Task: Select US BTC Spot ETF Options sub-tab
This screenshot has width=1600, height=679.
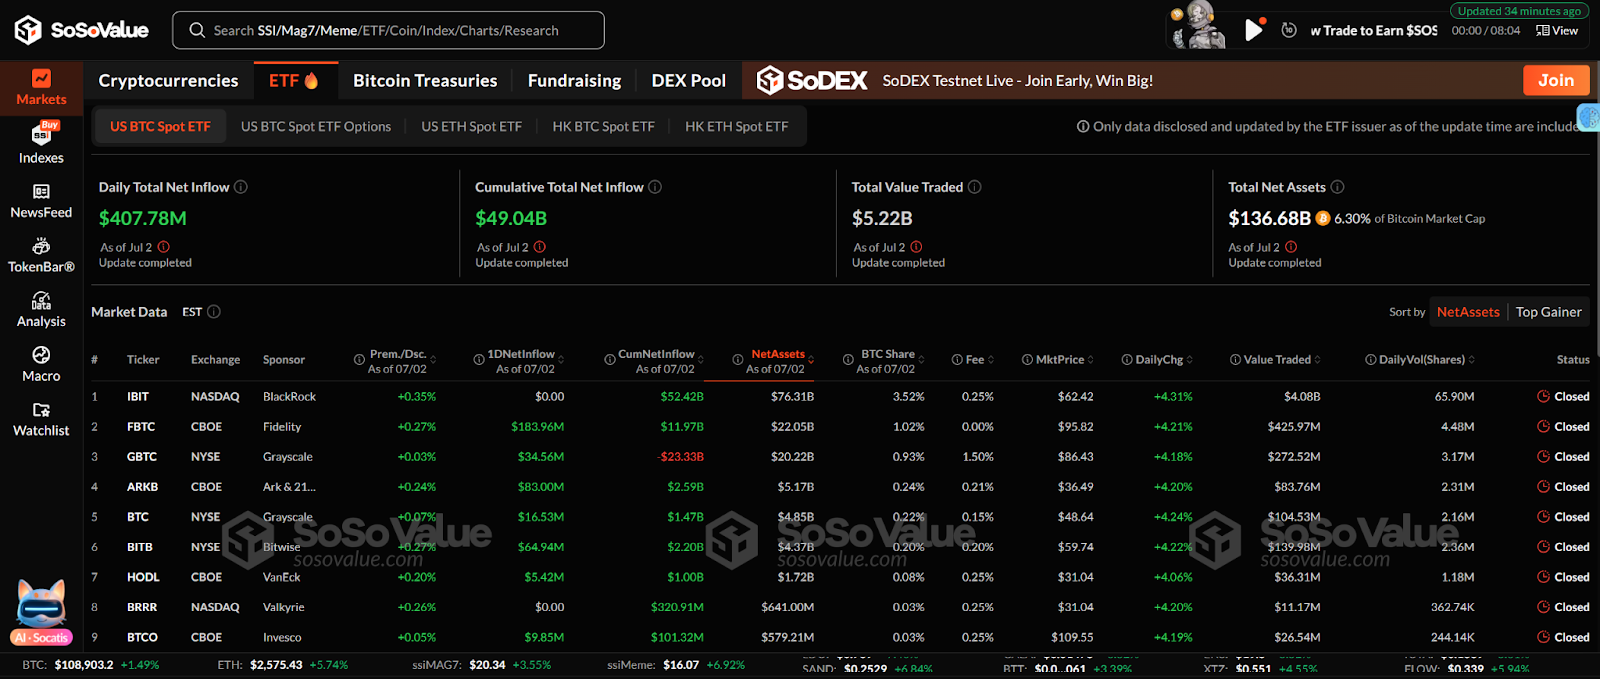Action: click(316, 127)
